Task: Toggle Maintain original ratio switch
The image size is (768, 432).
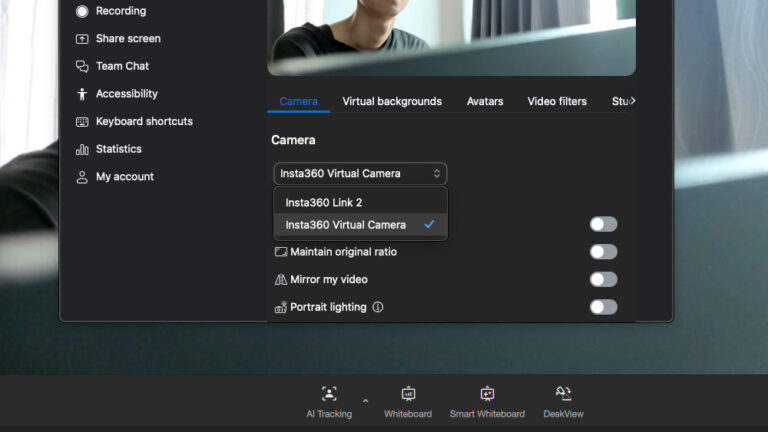Action: 603,252
